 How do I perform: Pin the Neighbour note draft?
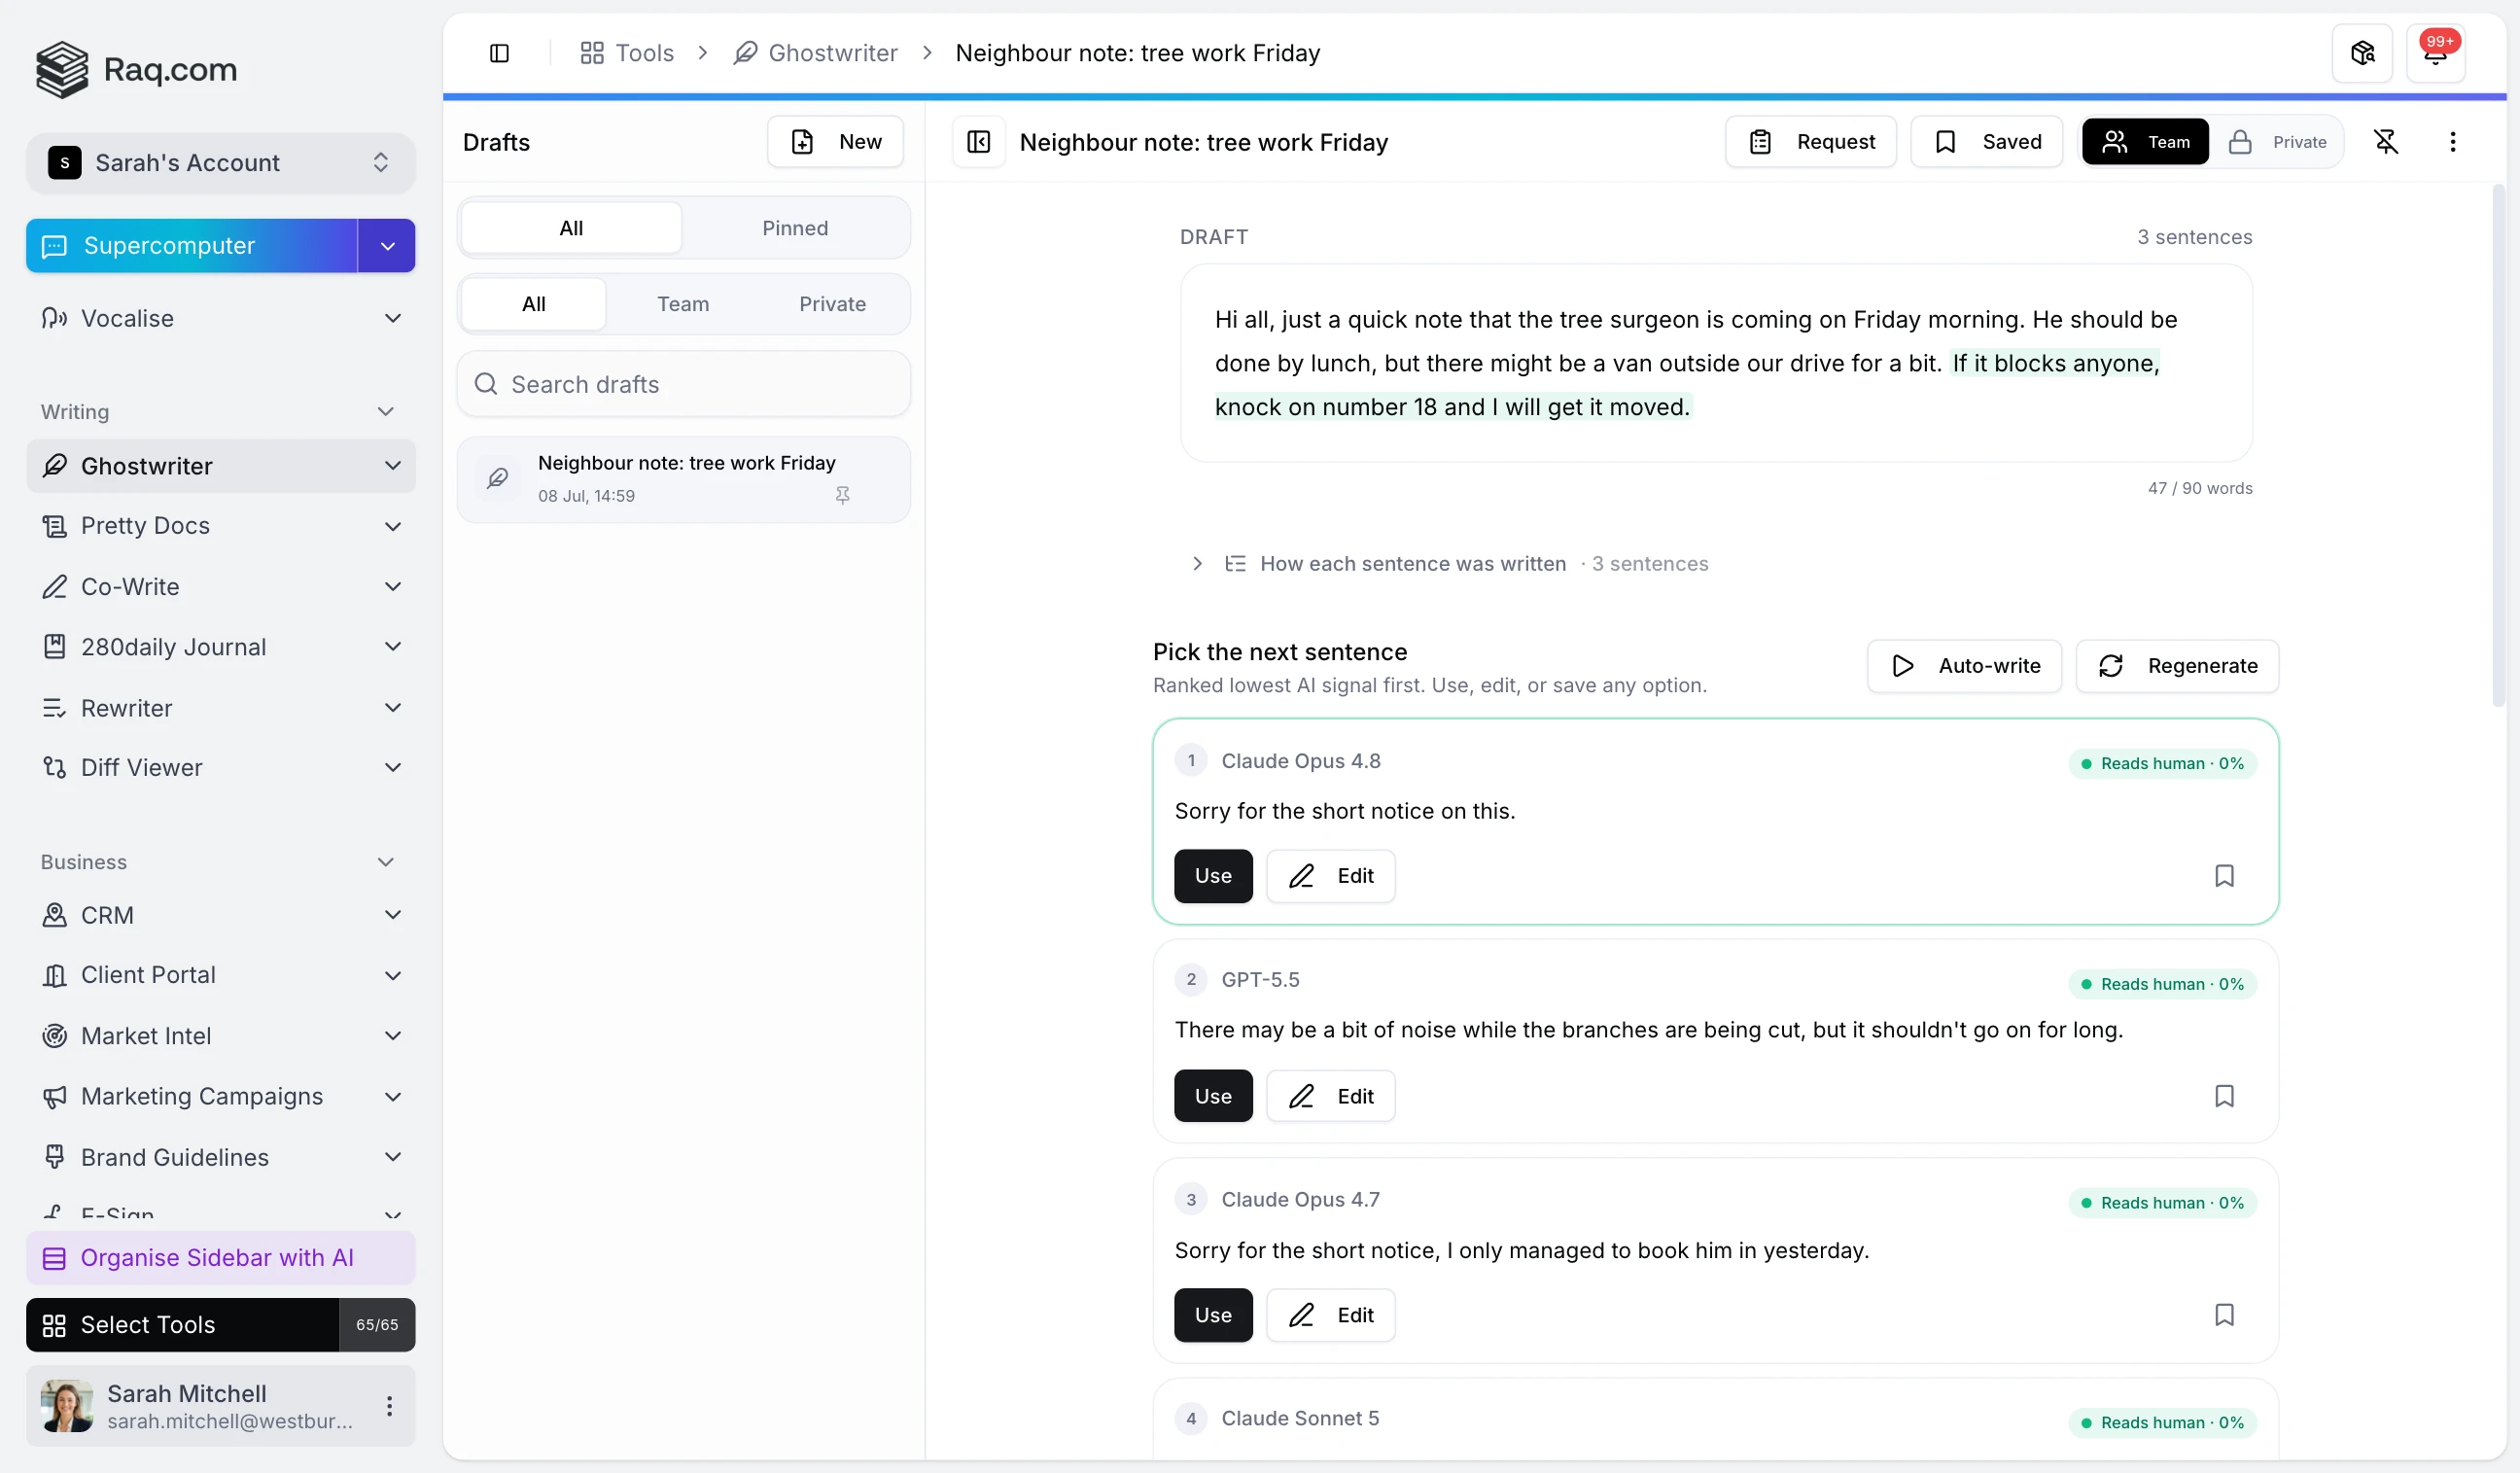coord(842,496)
